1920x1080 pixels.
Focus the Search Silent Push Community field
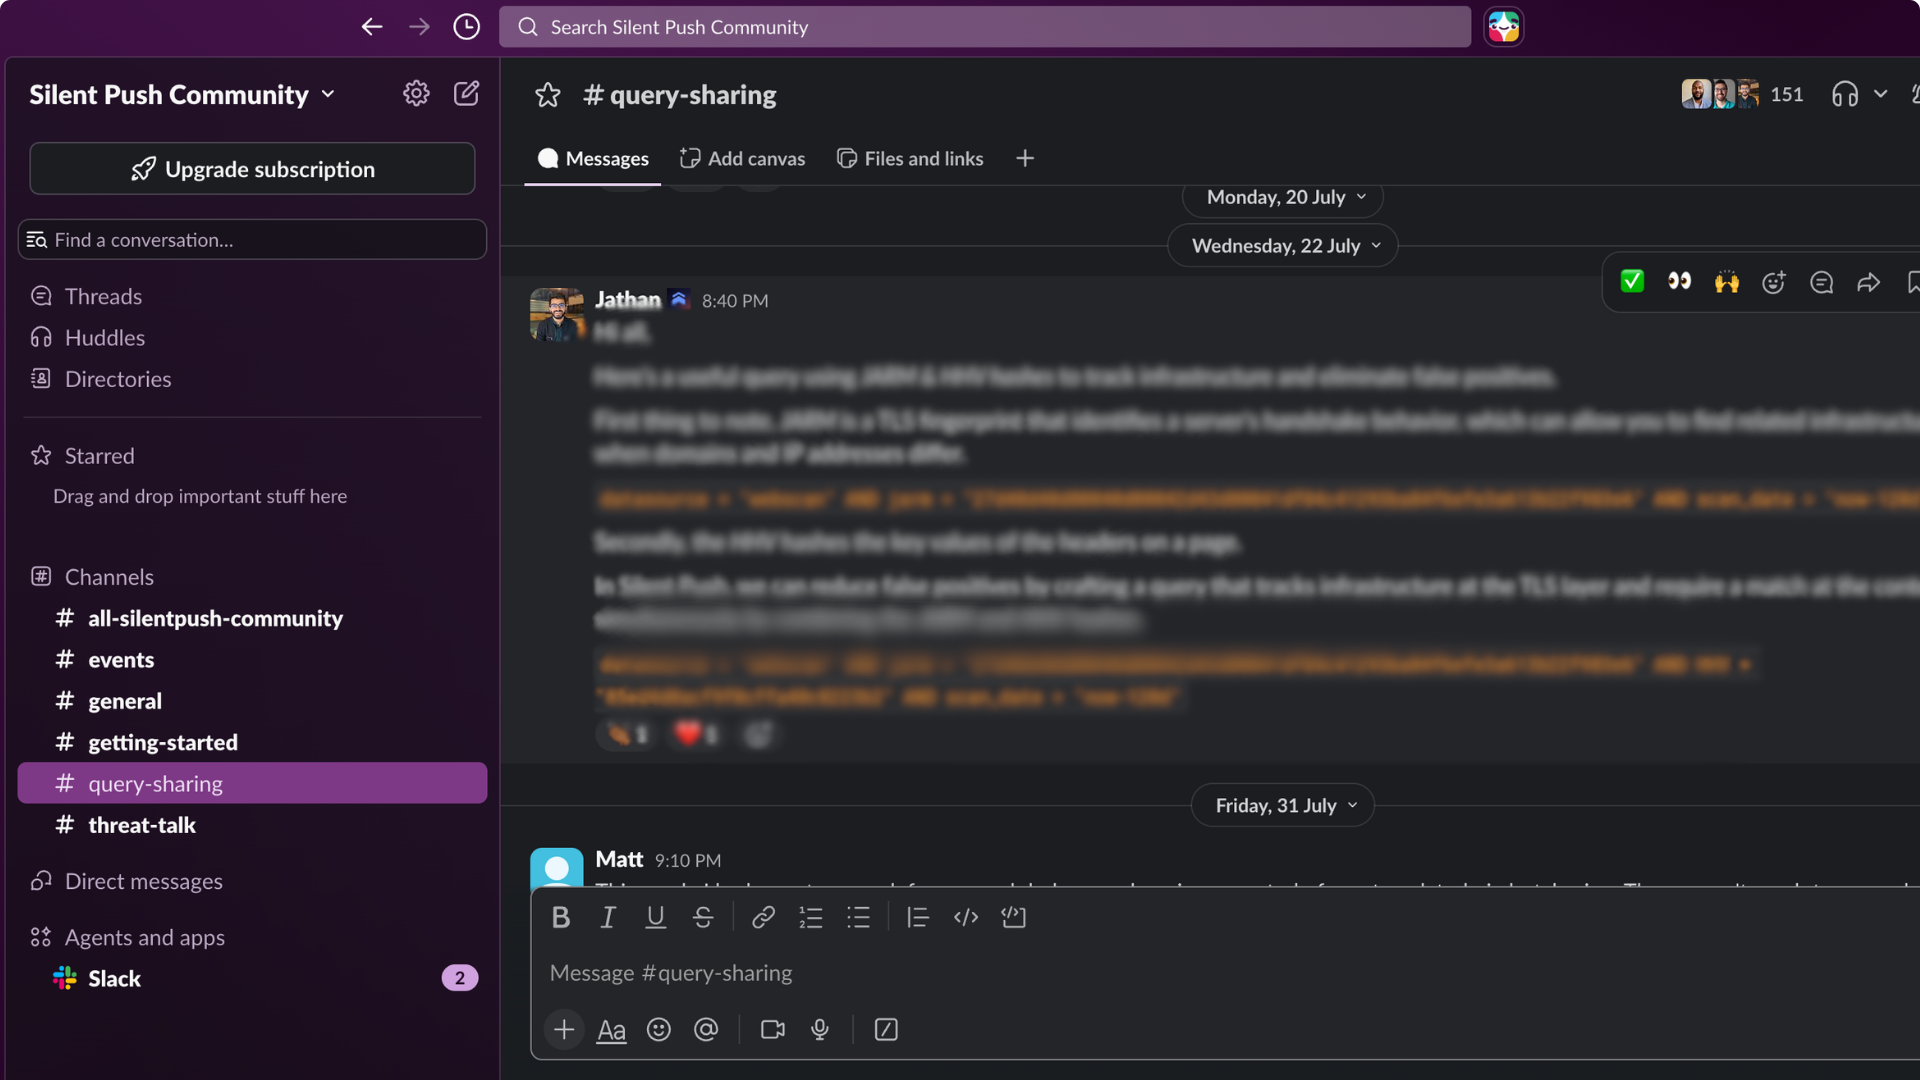985,27
